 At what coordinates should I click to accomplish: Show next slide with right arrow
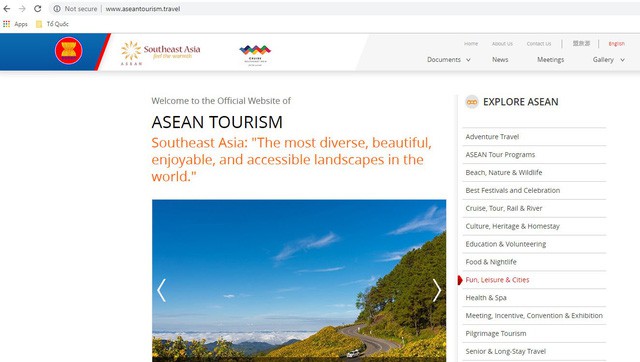tap(437, 290)
